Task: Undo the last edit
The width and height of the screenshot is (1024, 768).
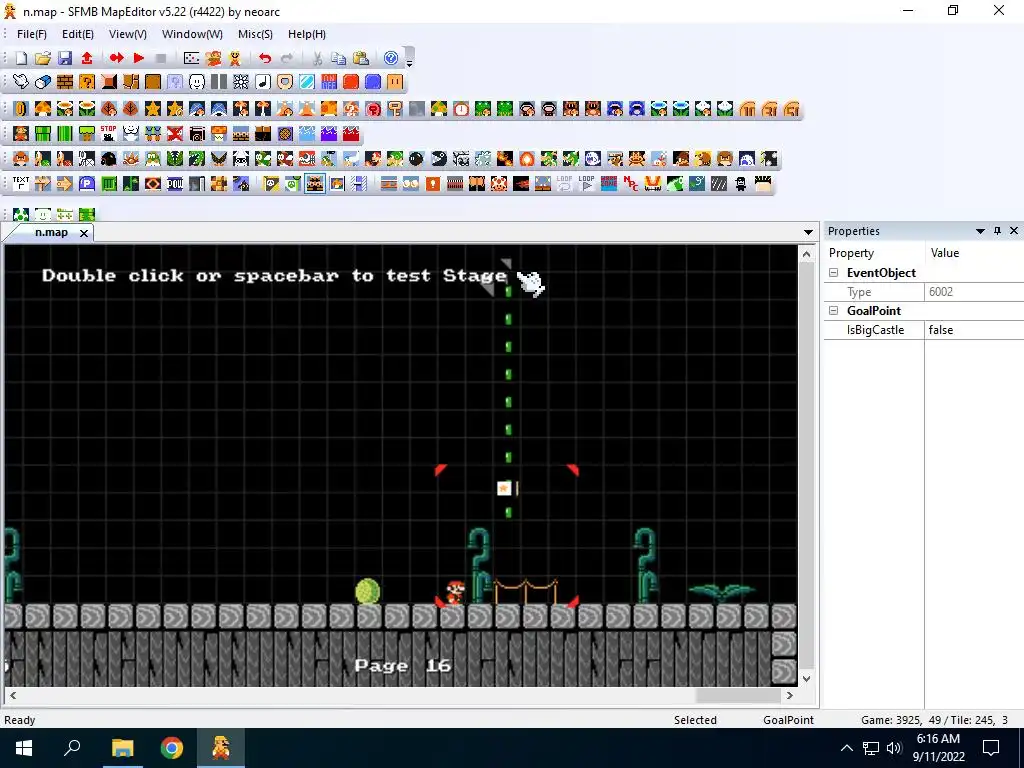Action: click(264, 58)
